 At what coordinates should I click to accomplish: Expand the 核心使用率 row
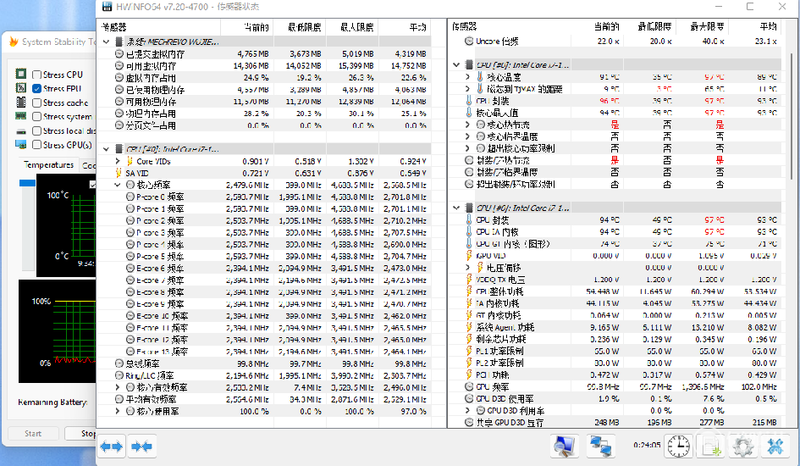(117, 411)
